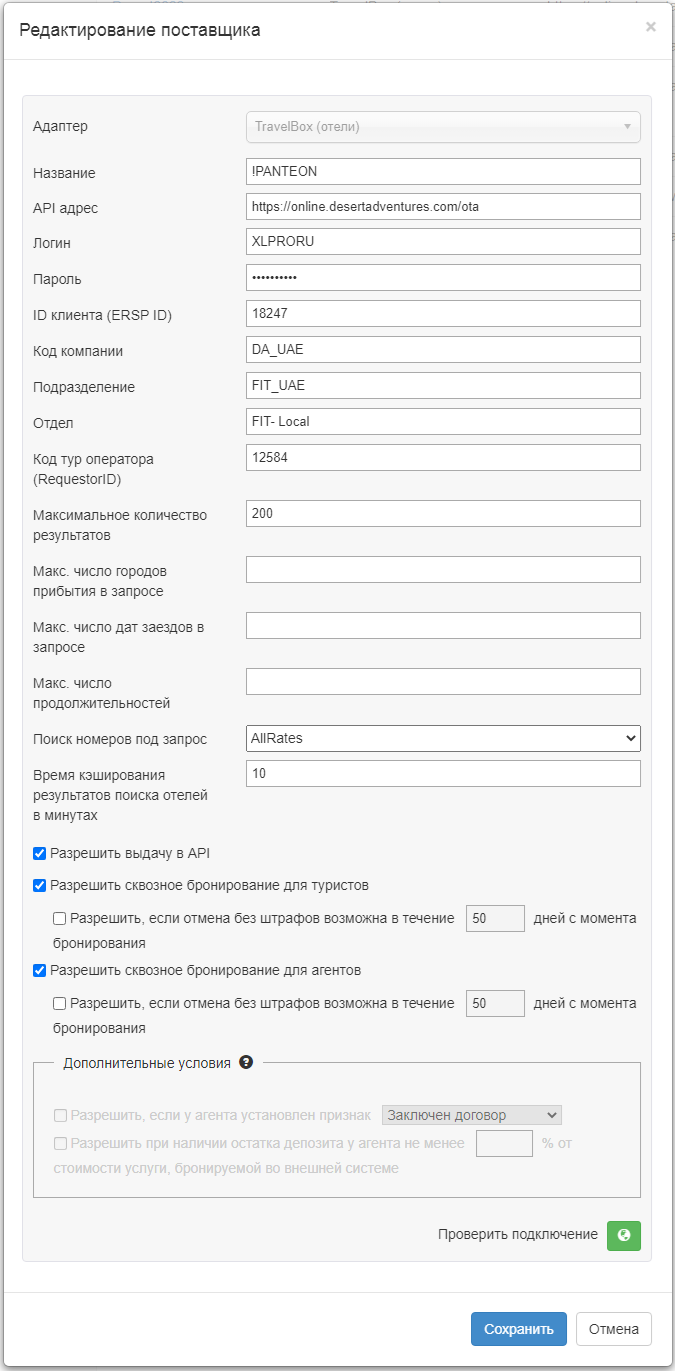Click the green connection test icon

tap(623, 1236)
